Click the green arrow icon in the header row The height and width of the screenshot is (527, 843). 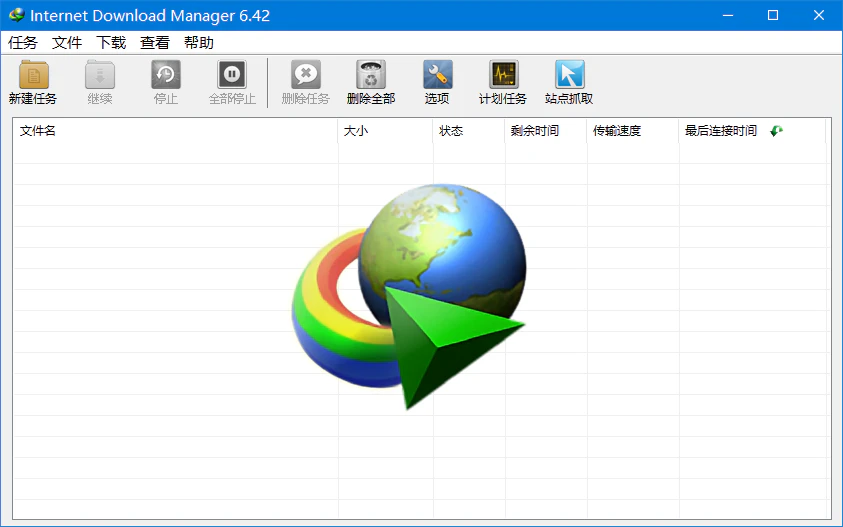(776, 131)
